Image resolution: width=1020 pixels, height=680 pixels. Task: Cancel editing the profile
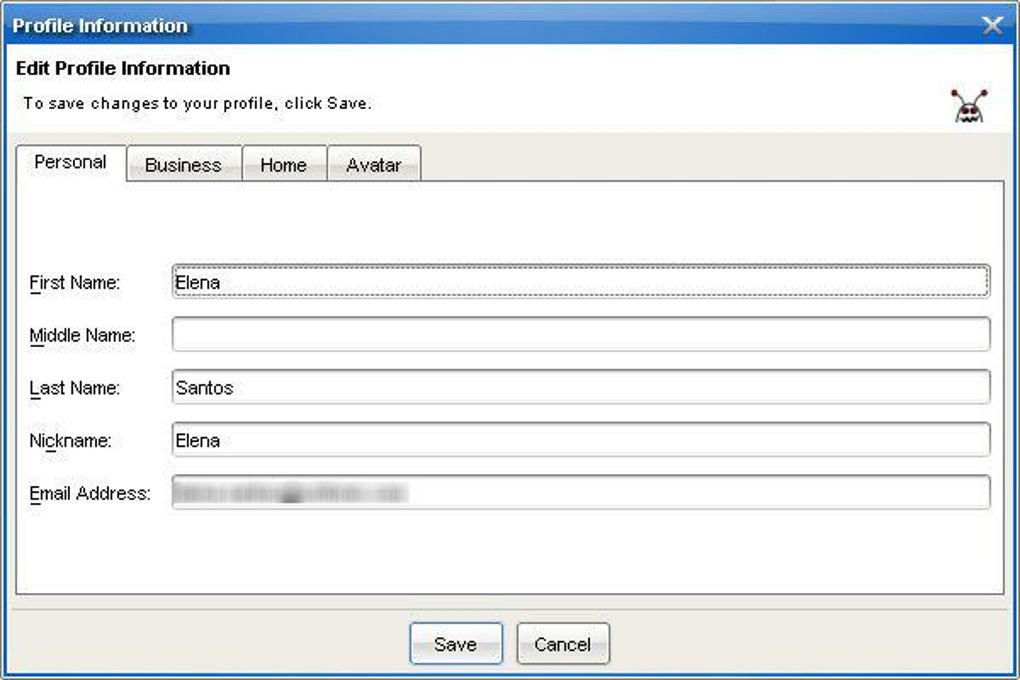point(563,644)
